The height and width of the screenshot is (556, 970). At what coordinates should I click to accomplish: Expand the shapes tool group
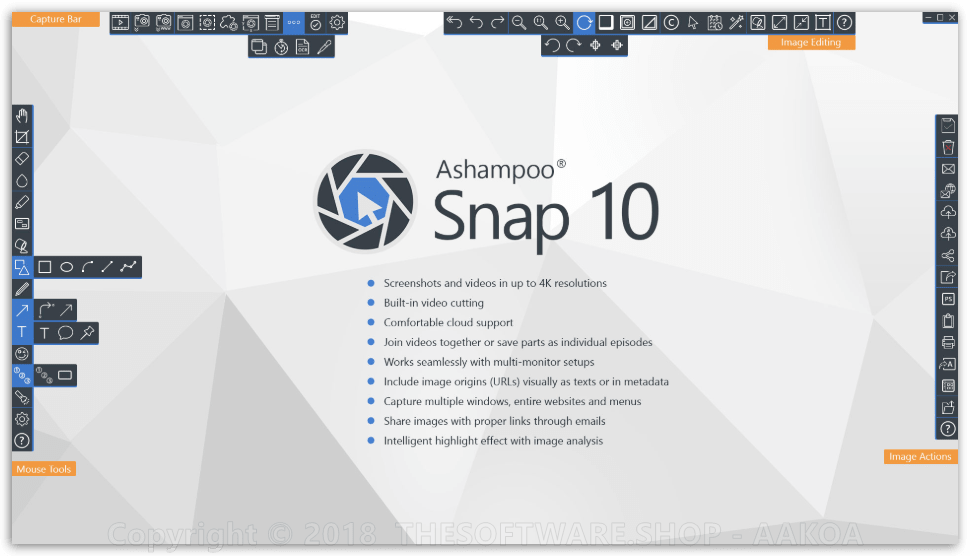[22, 267]
